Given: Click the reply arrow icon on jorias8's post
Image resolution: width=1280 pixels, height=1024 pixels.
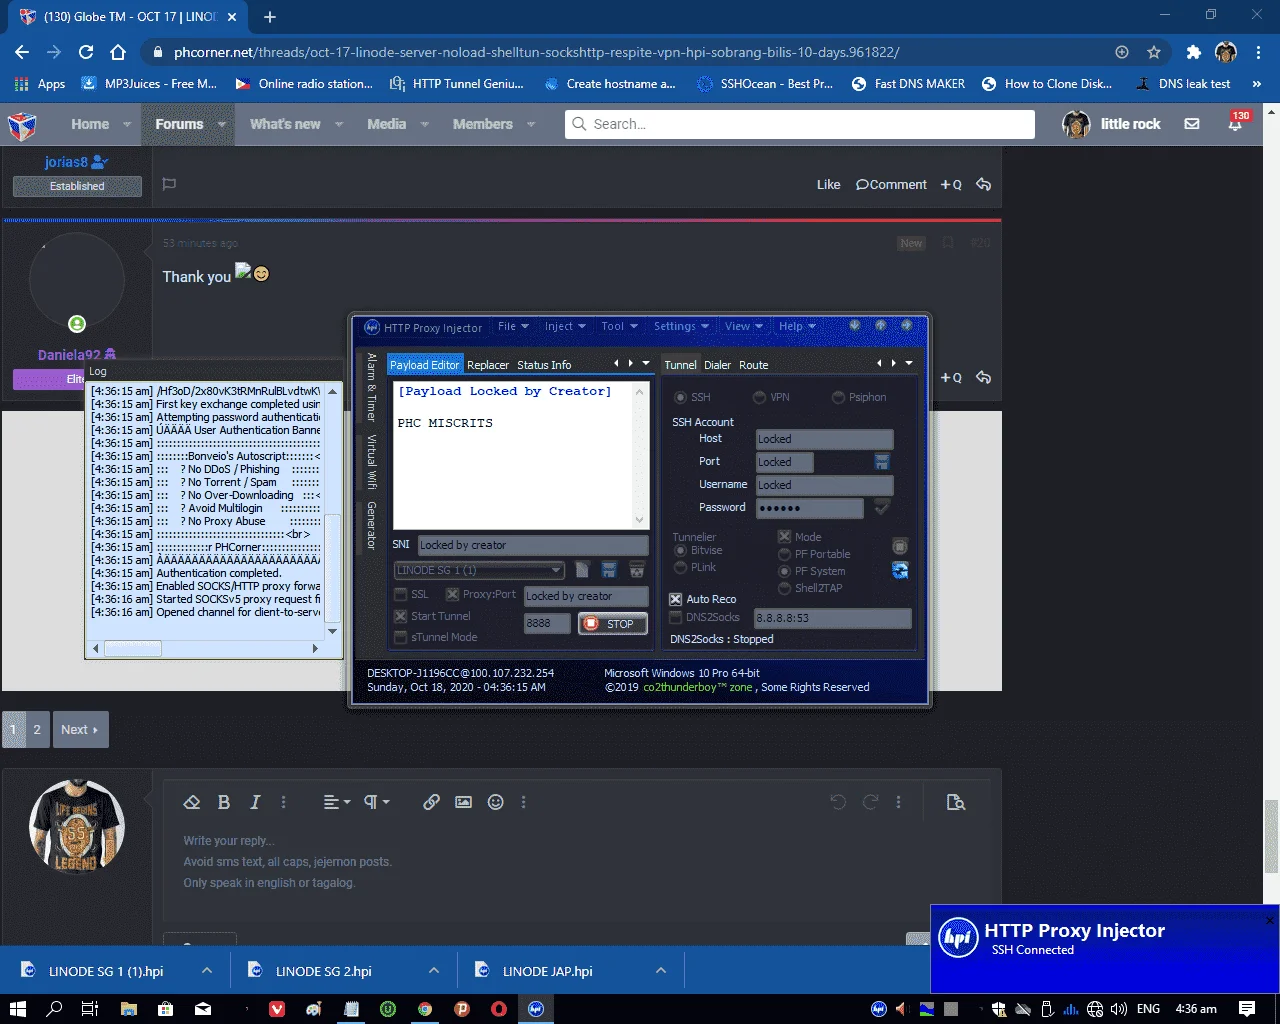Looking at the screenshot, I should 984,184.
